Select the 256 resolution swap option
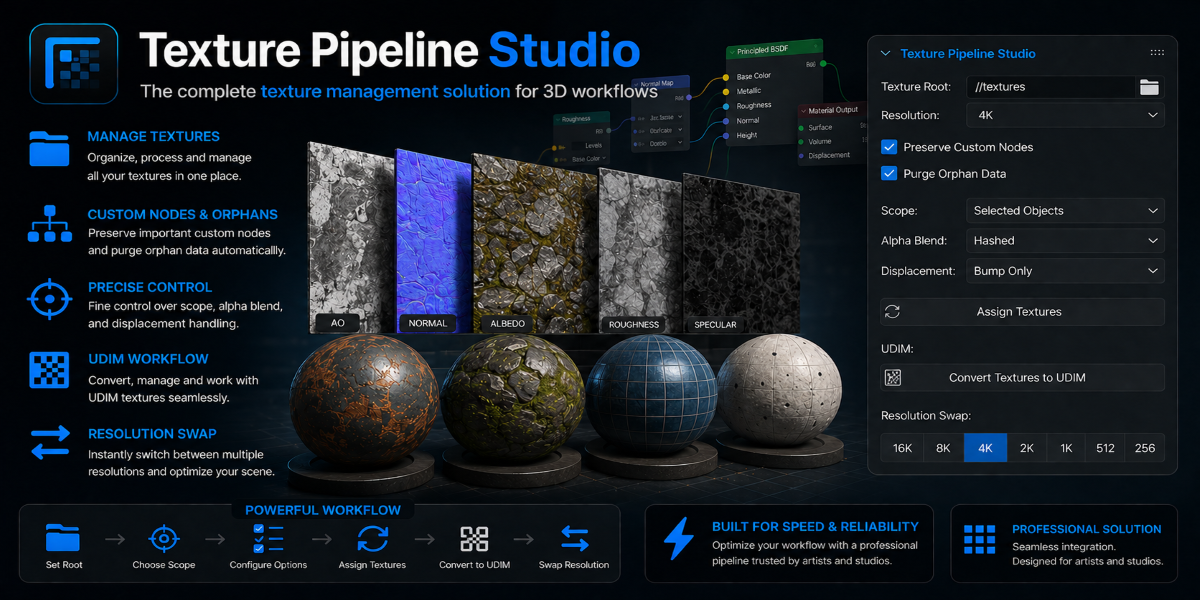The image size is (1200, 600). click(1145, 448)
